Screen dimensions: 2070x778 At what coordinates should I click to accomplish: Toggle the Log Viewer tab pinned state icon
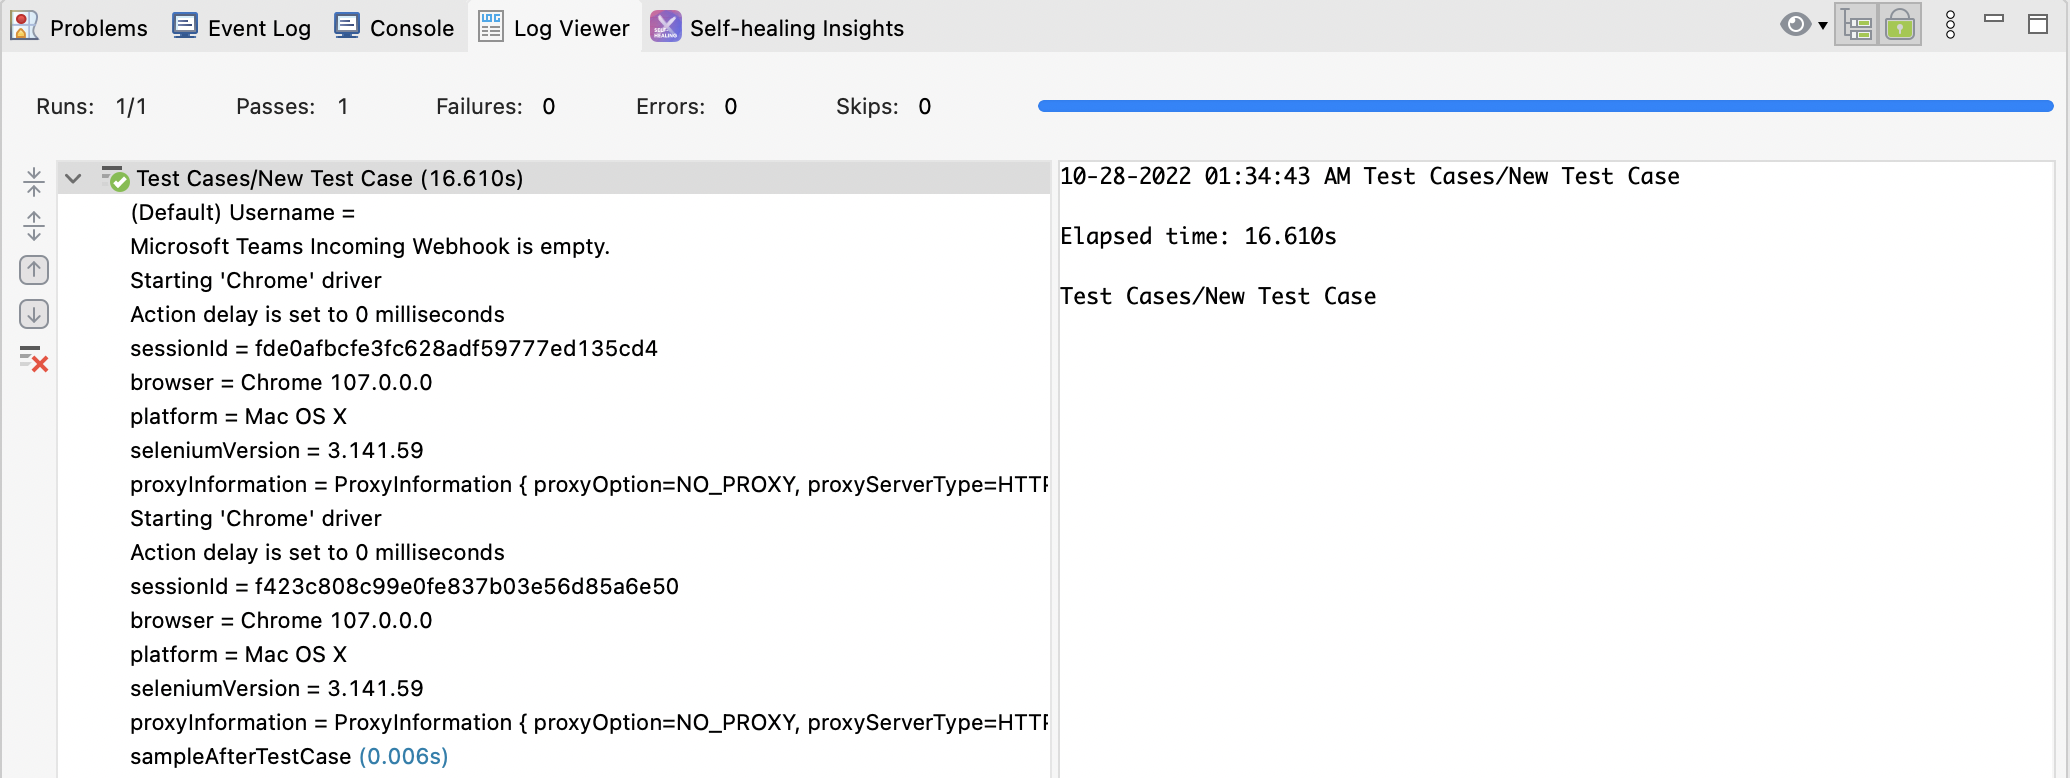490,27
